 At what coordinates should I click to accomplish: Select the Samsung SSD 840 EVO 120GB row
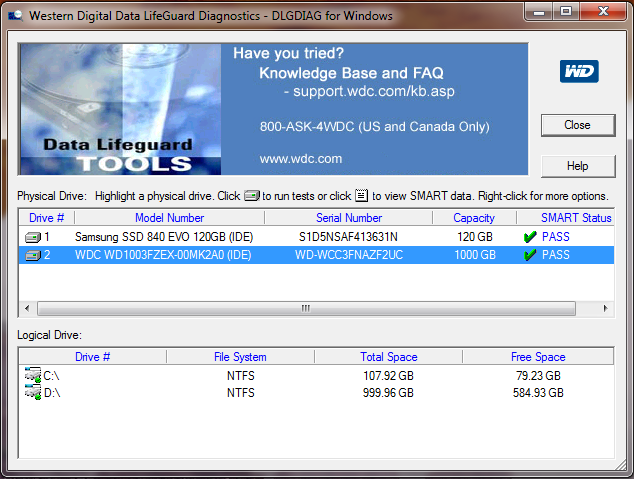point(316,237)
